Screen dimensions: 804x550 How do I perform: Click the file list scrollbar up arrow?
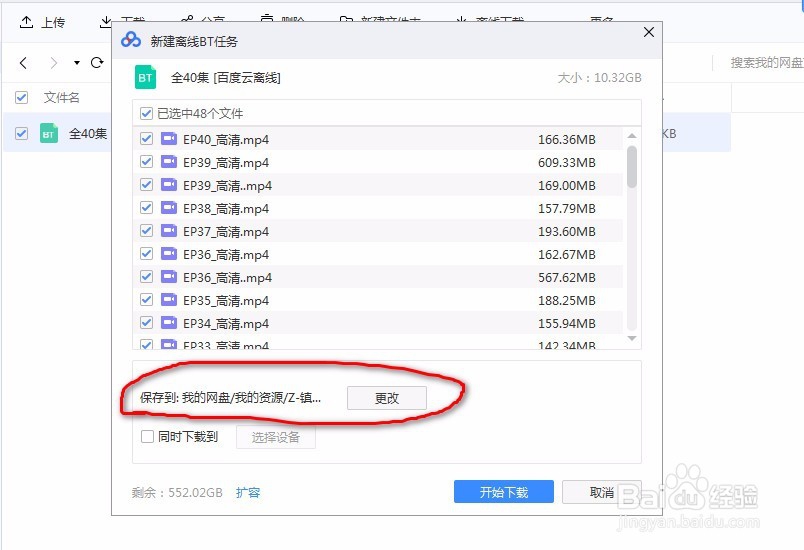click(632, 136)
